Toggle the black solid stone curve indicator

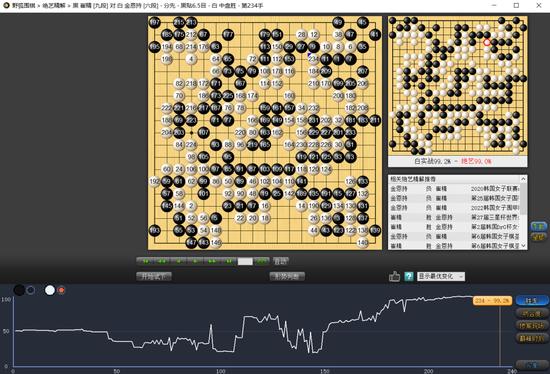(19, 290)
